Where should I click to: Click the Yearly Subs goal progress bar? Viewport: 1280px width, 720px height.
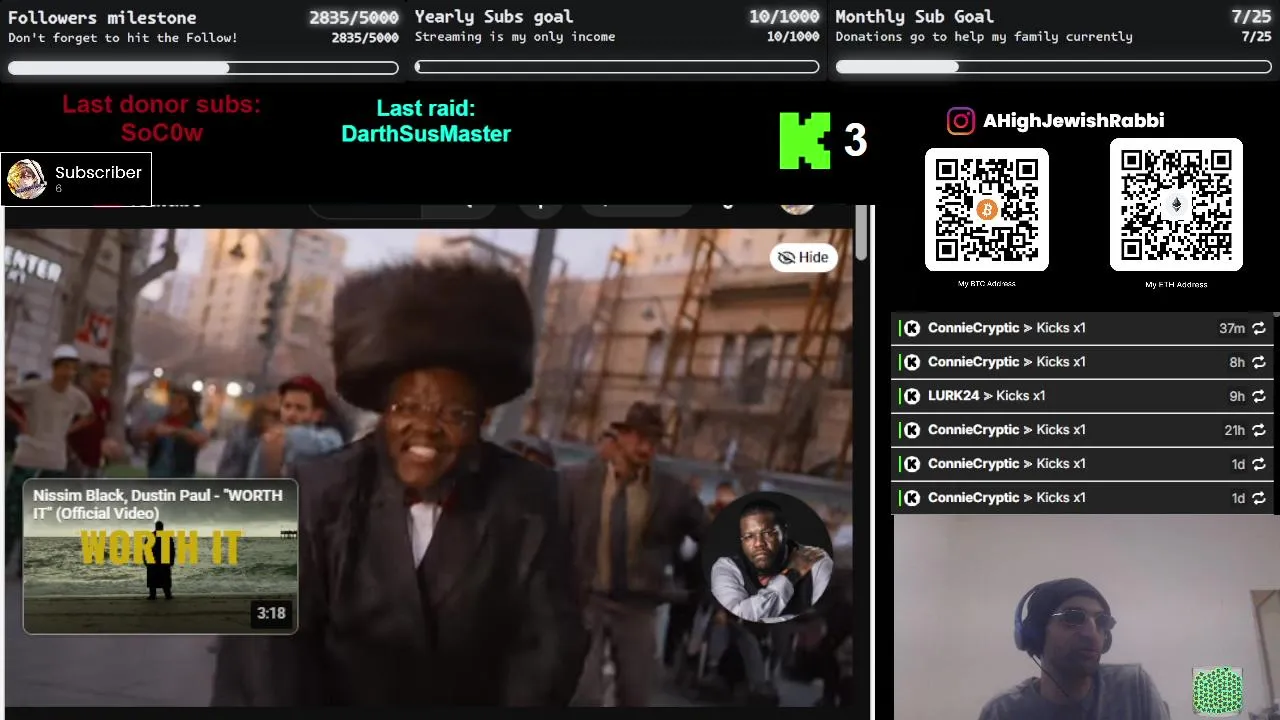[x=617, y=67]
